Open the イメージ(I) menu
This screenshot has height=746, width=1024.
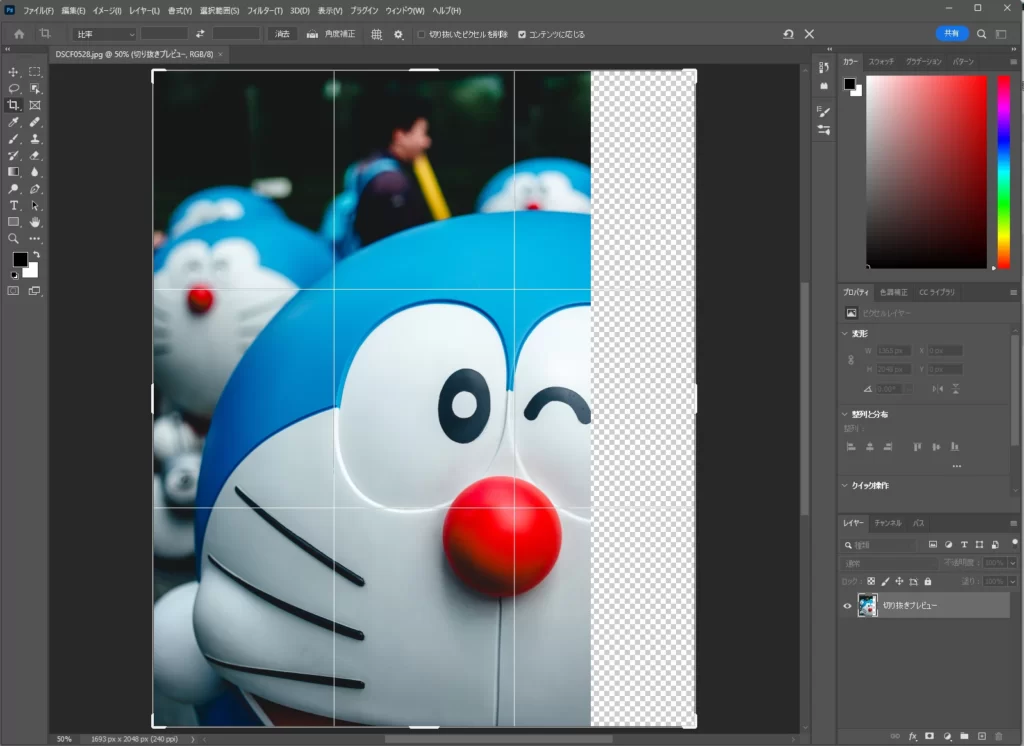(x=107, y=10)
